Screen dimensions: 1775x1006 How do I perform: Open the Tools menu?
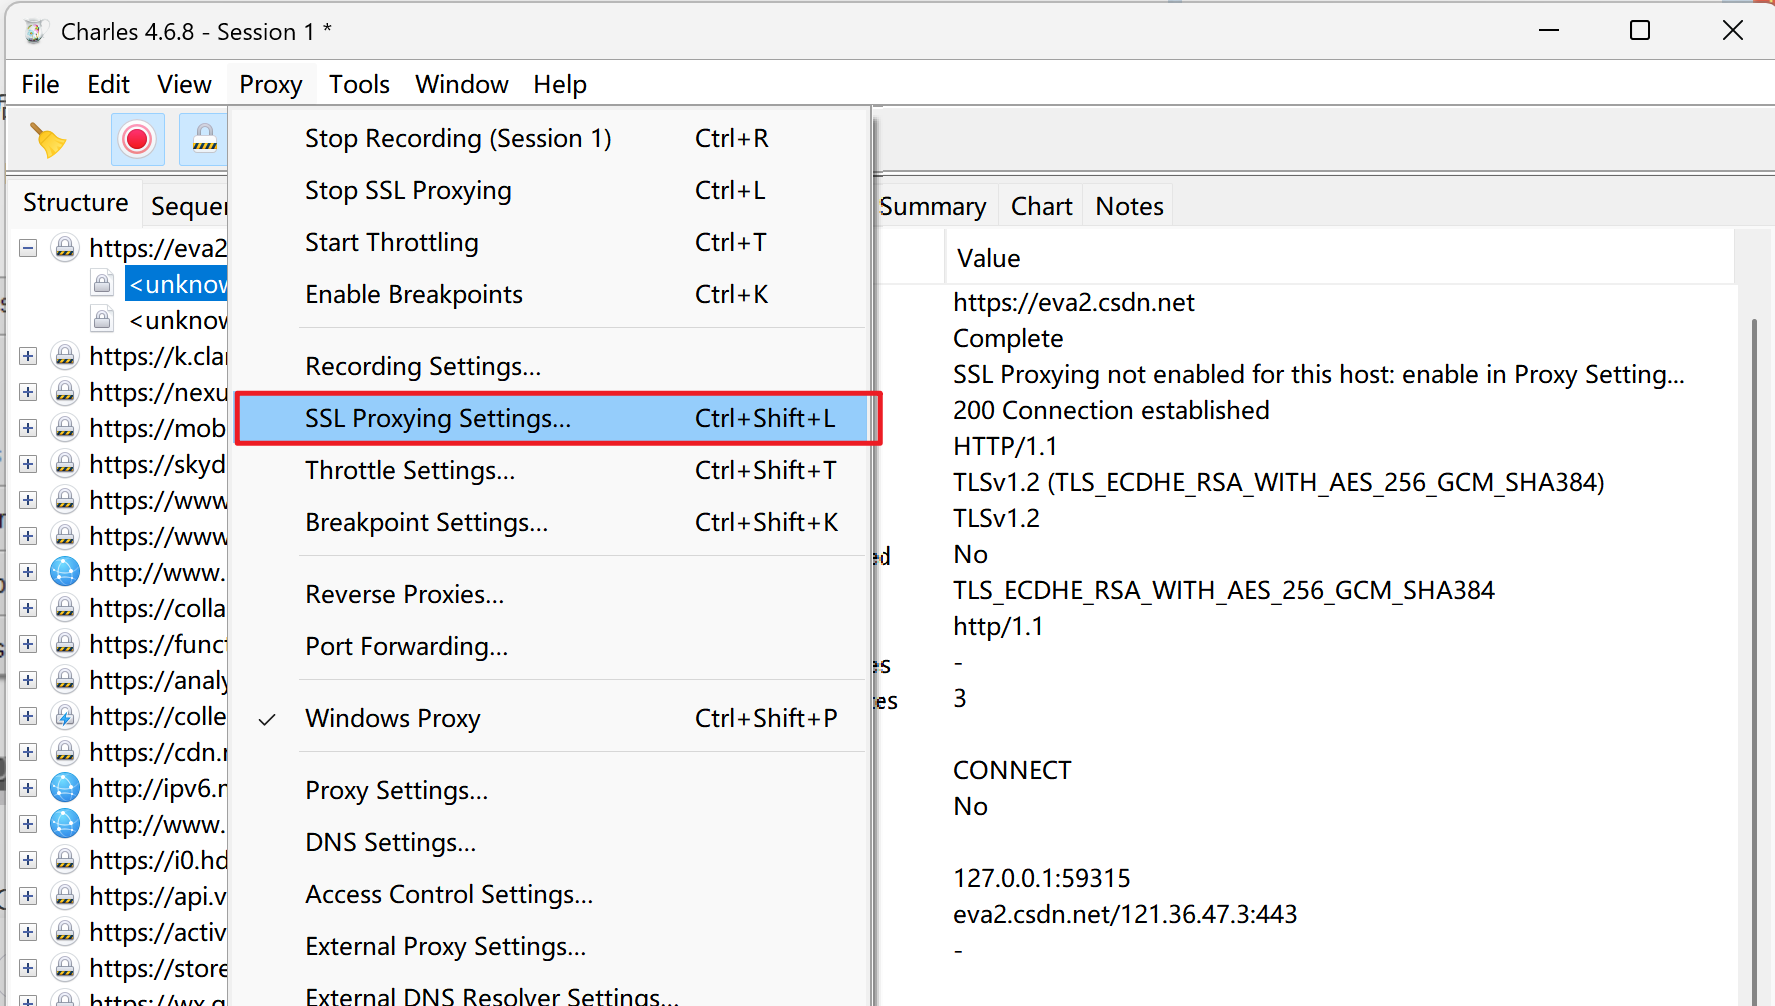[x=359, y=84]
